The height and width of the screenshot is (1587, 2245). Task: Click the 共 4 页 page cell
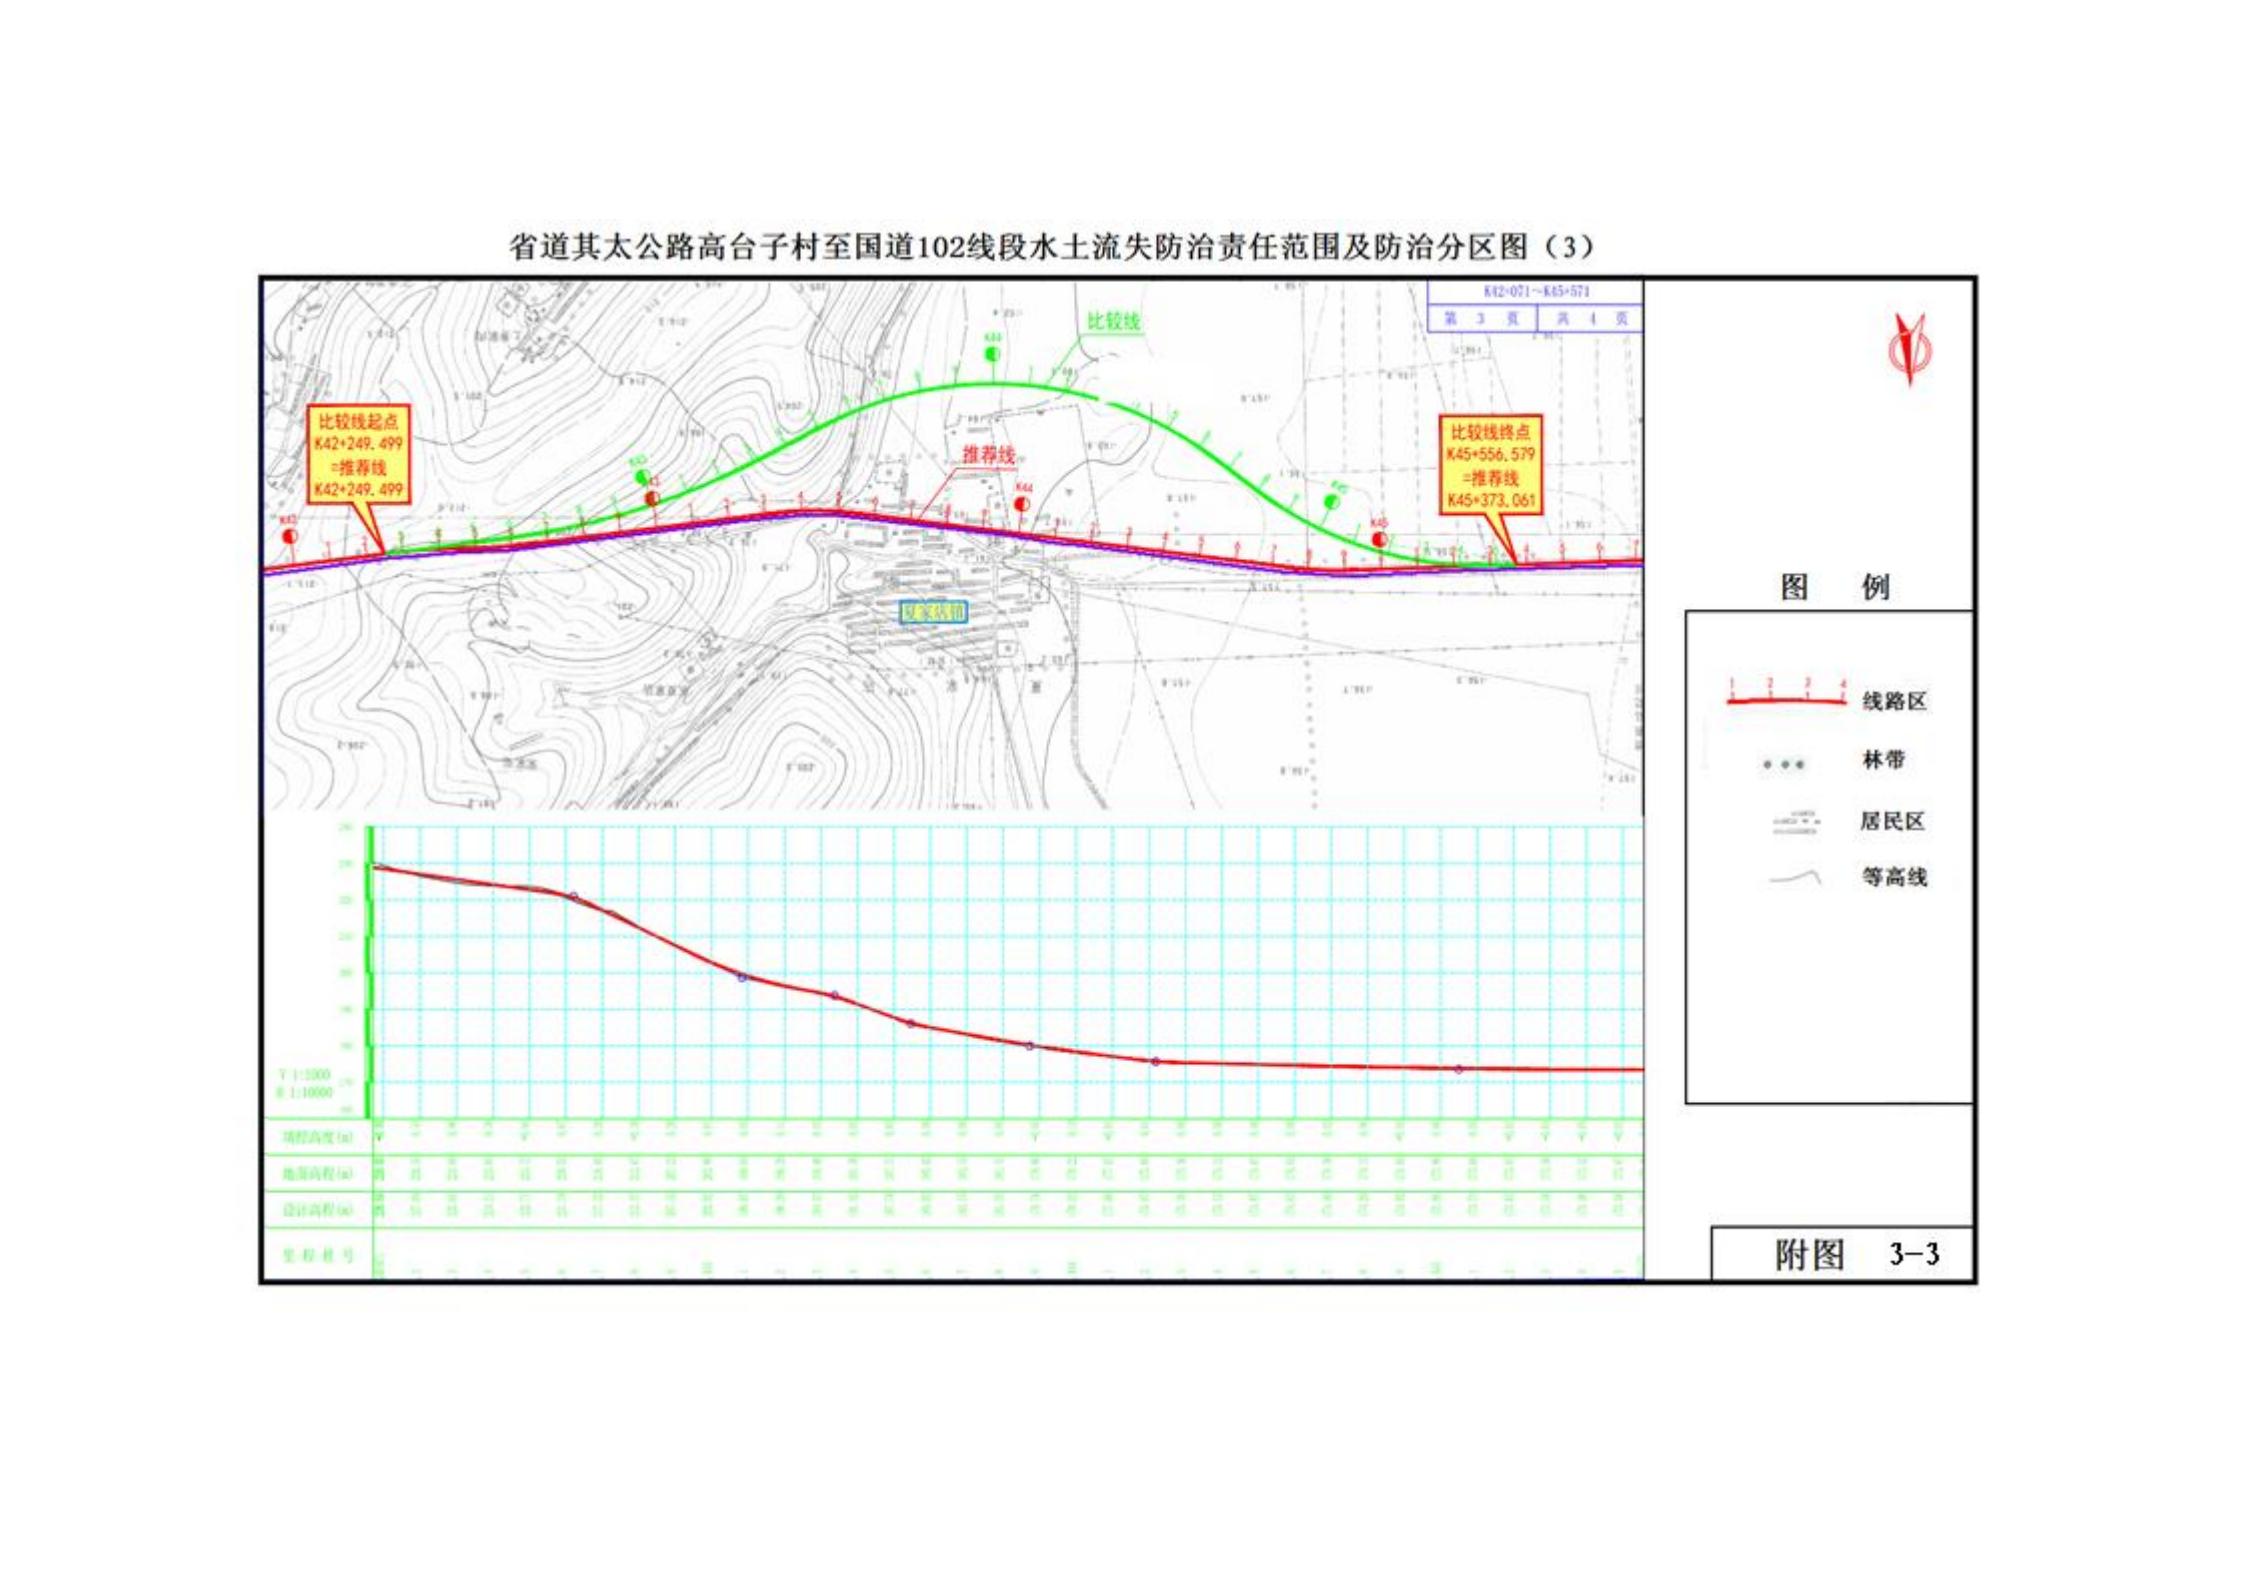1590,319
